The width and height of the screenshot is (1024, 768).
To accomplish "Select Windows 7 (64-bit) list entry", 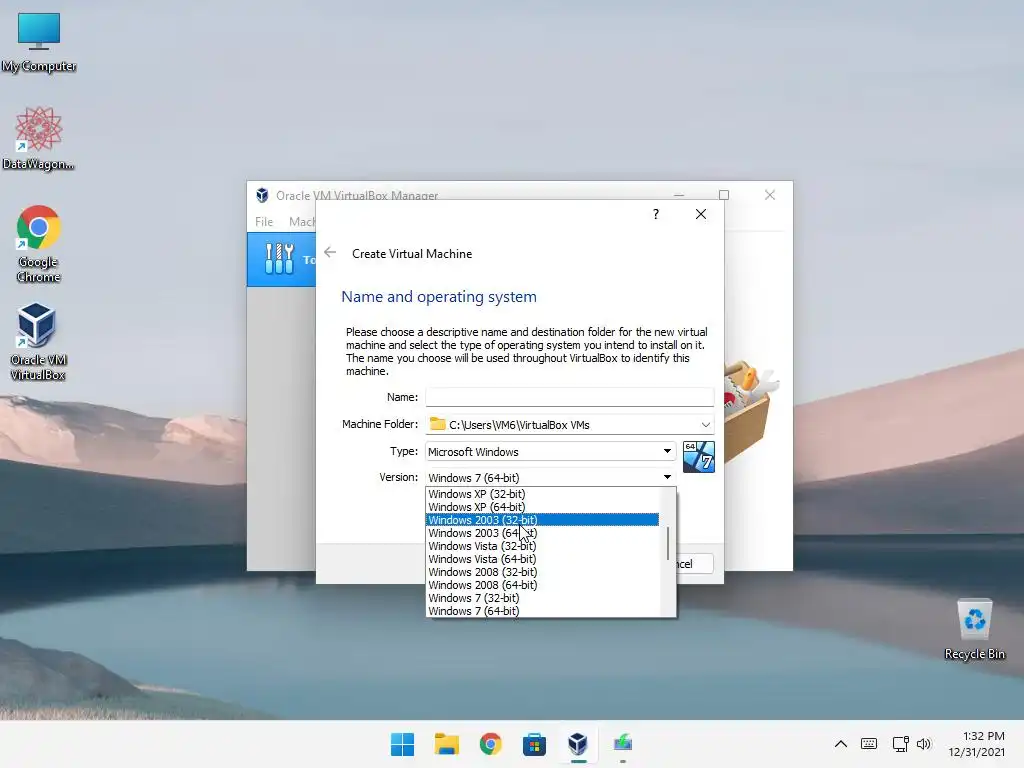I will [543, 611].
